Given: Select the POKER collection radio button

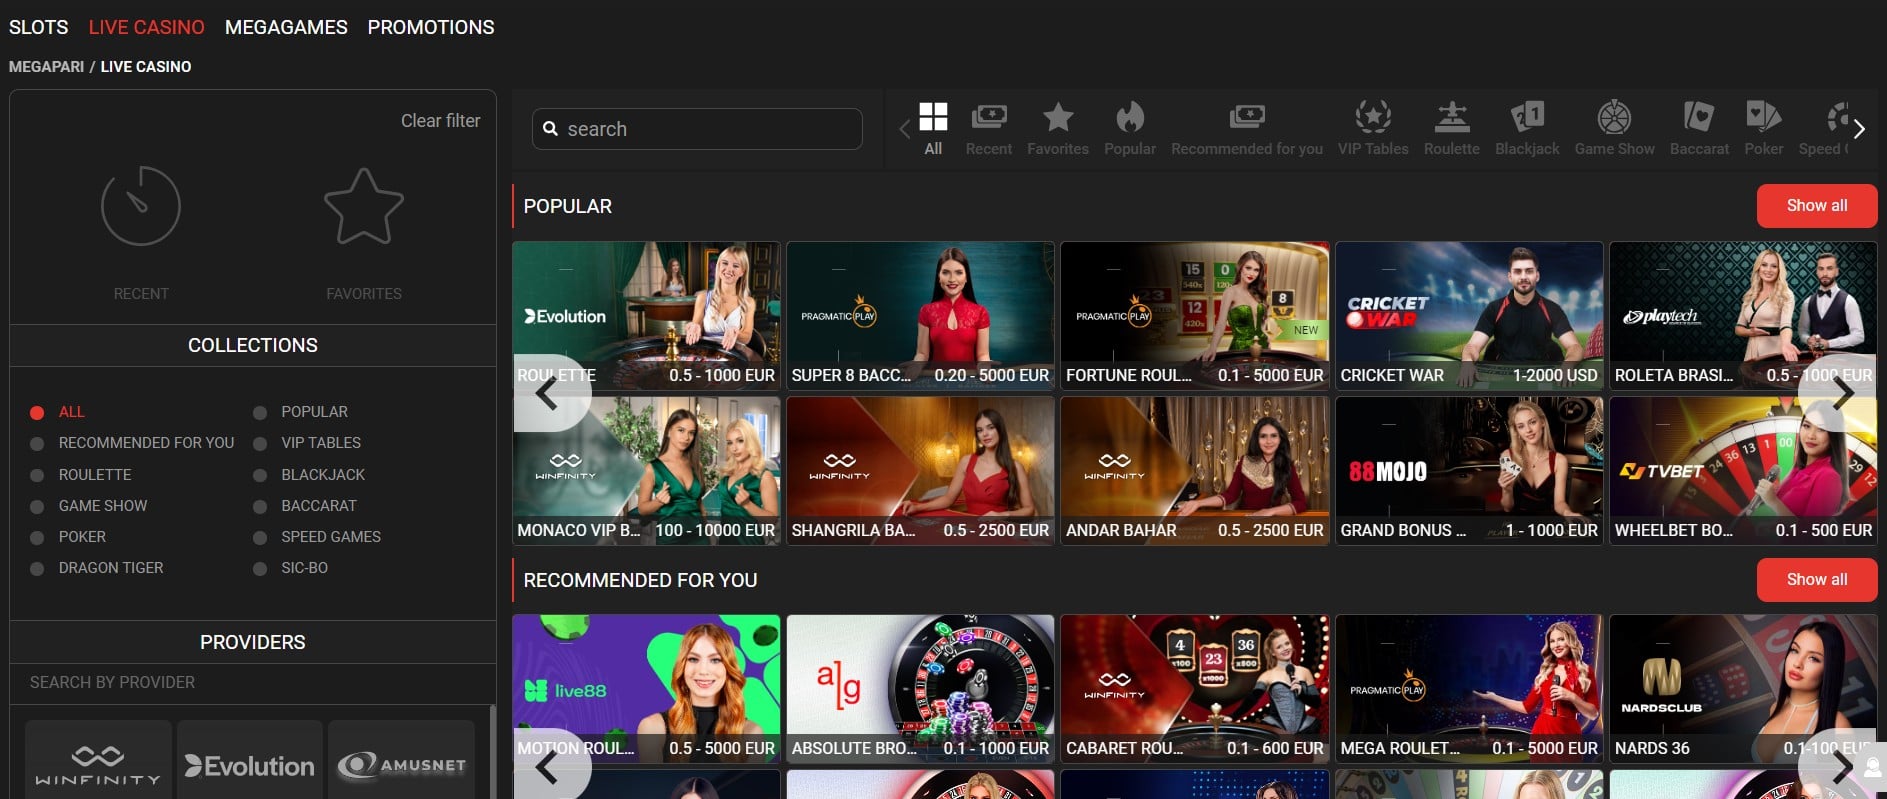Looking at the screenshot, I should [x=37, y=537].
